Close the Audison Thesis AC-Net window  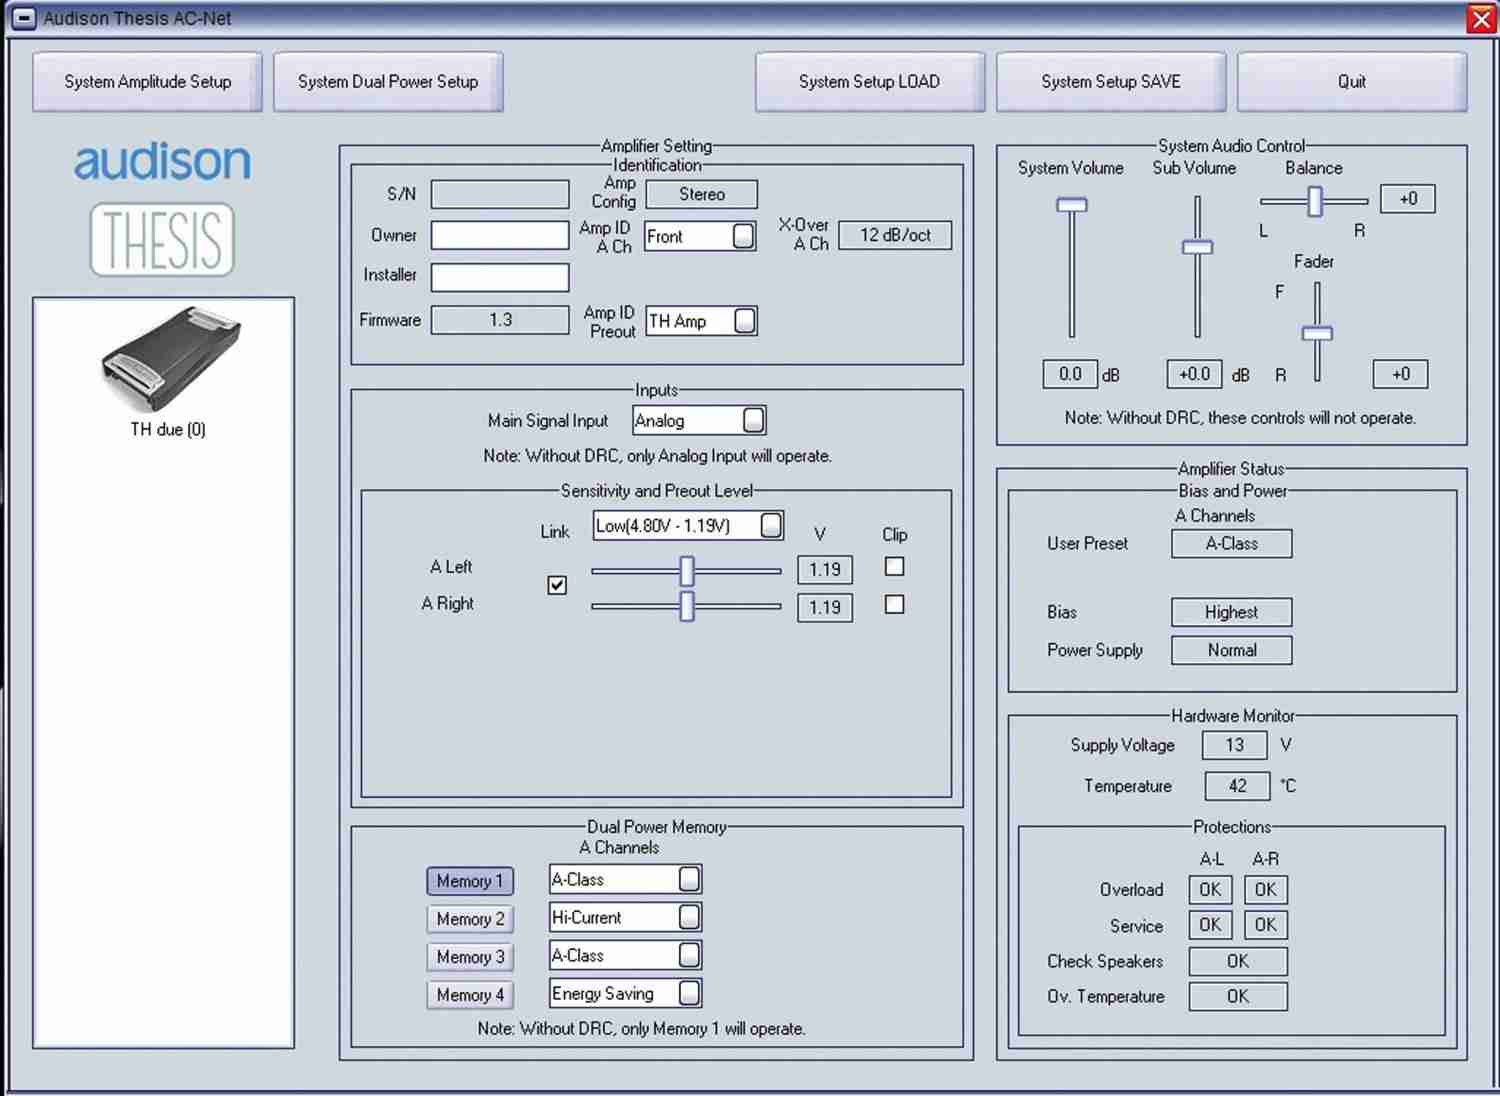pyautogui.click(x=1481, y=19)
